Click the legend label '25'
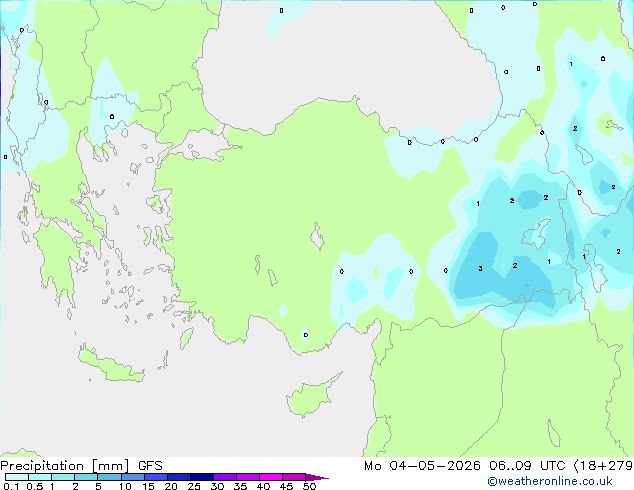This screenshot has height=490, width=634. (194, 486)
